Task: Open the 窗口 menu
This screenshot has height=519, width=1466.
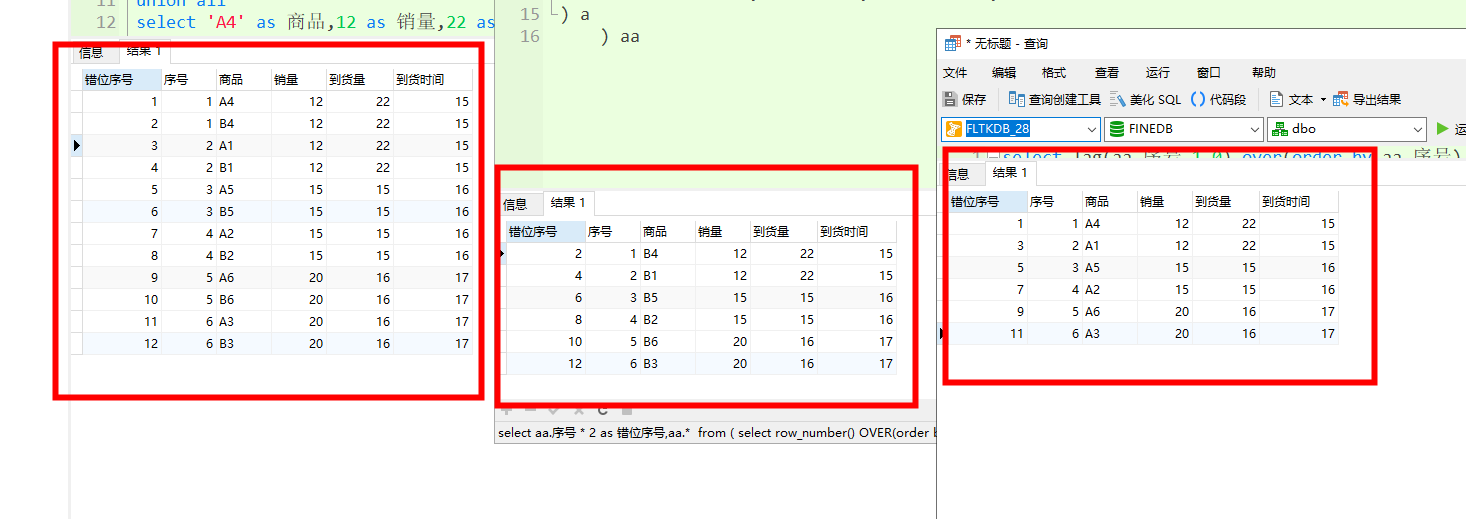Action: [1209, 72]
